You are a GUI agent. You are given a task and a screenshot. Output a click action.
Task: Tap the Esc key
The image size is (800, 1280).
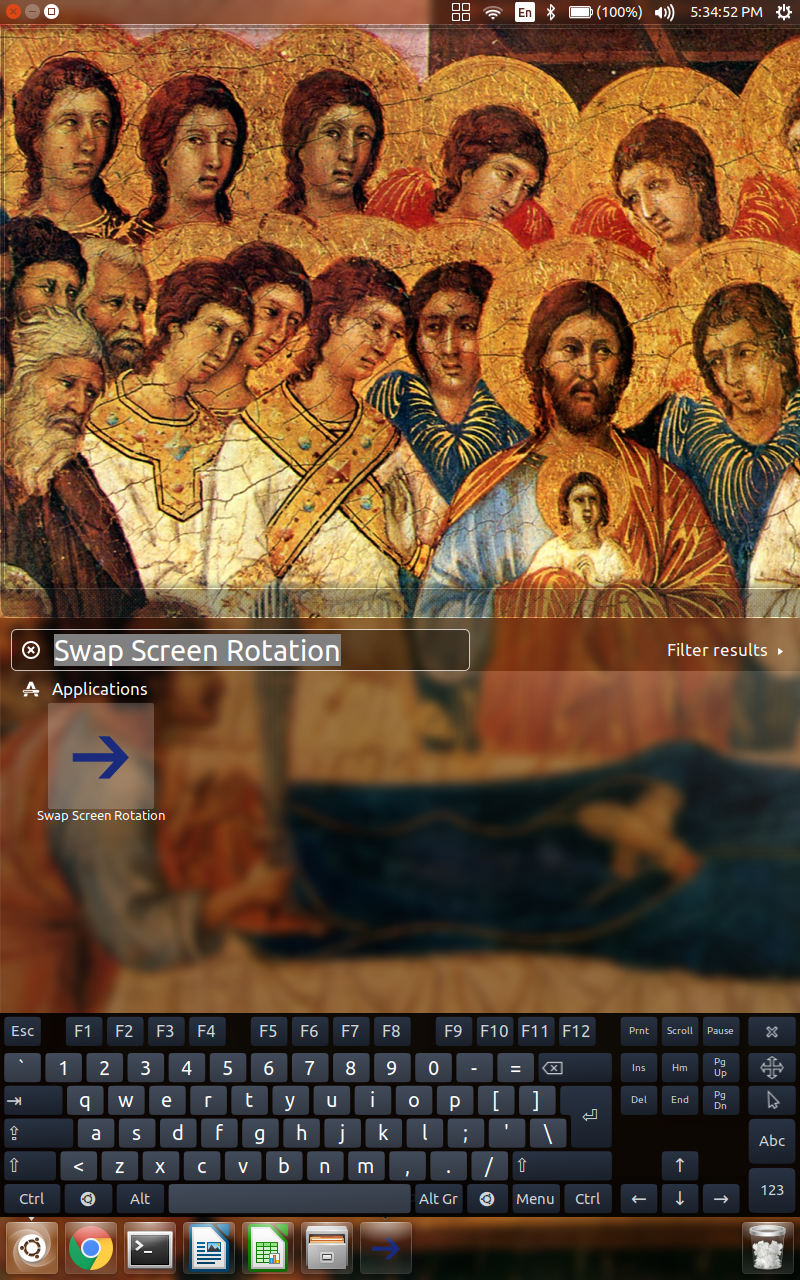(22, 1031)
